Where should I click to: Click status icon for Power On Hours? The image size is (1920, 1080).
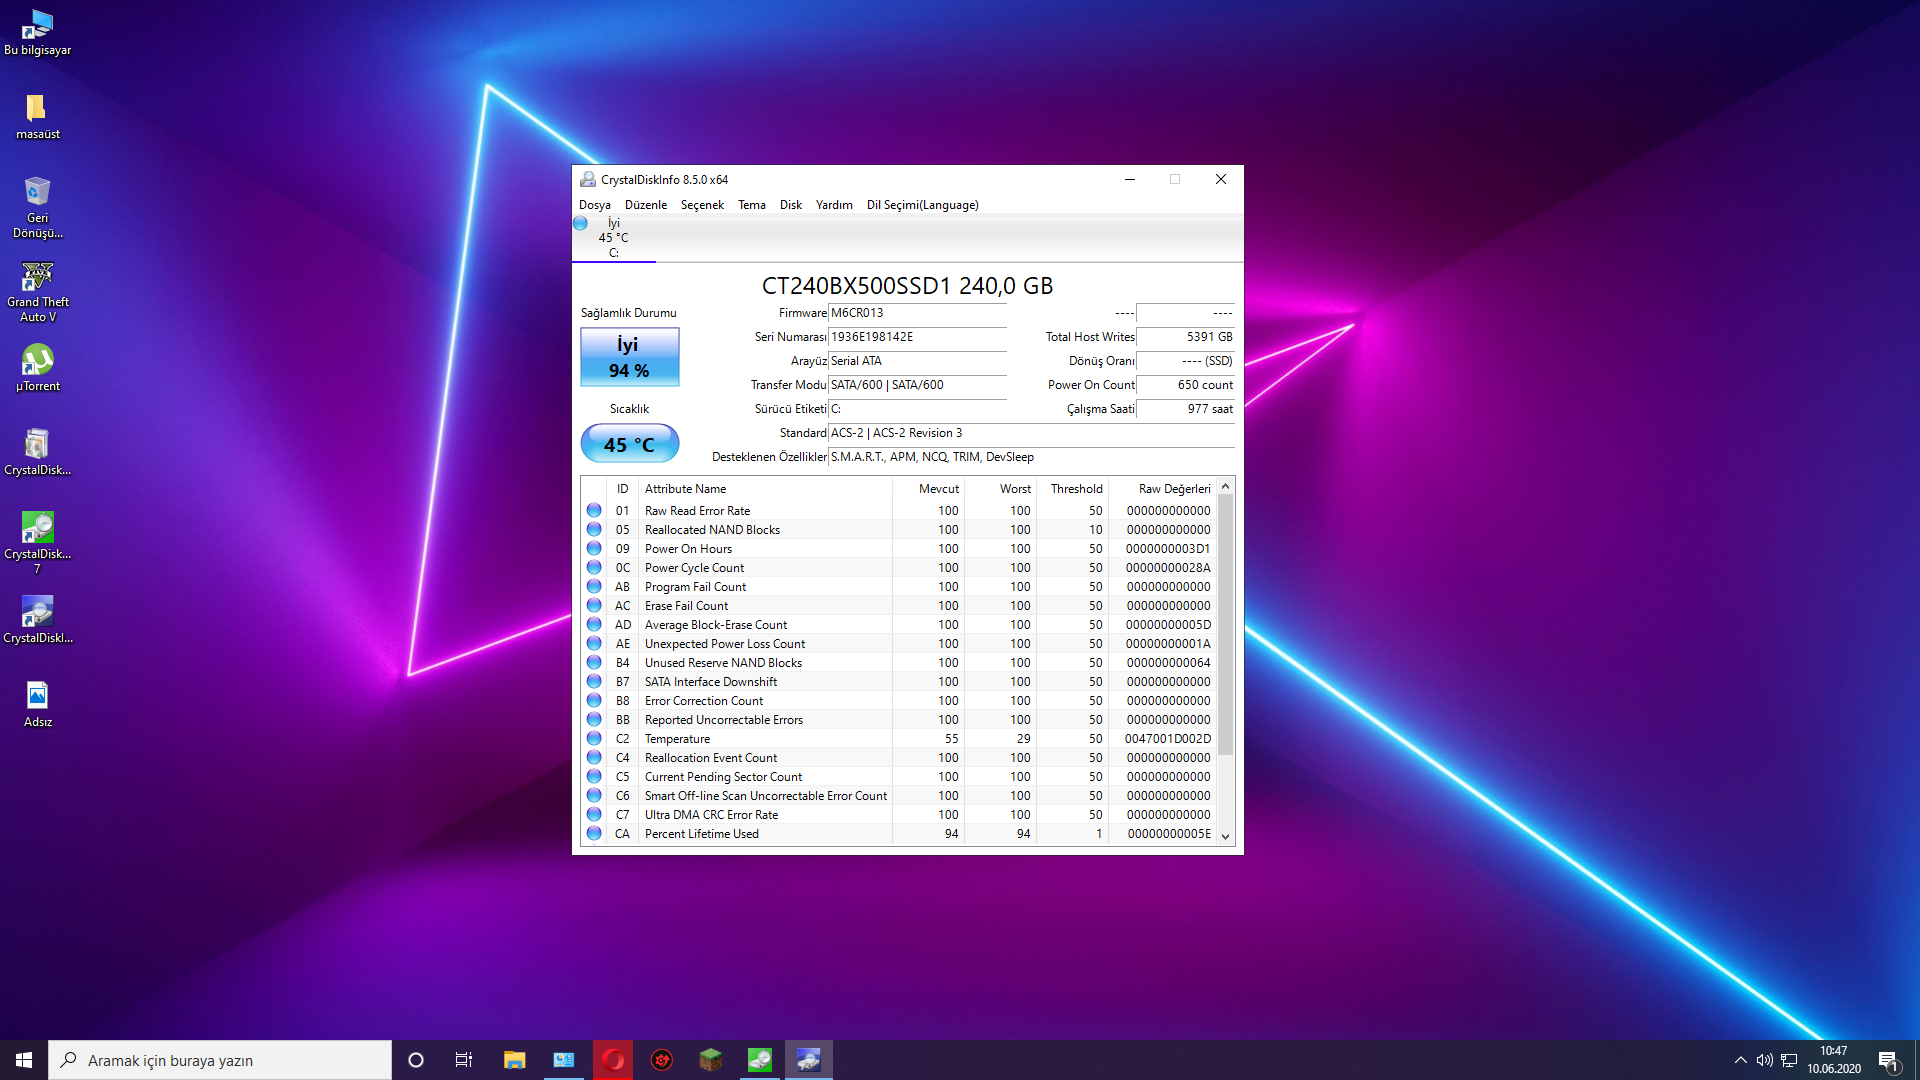point(594,548)
